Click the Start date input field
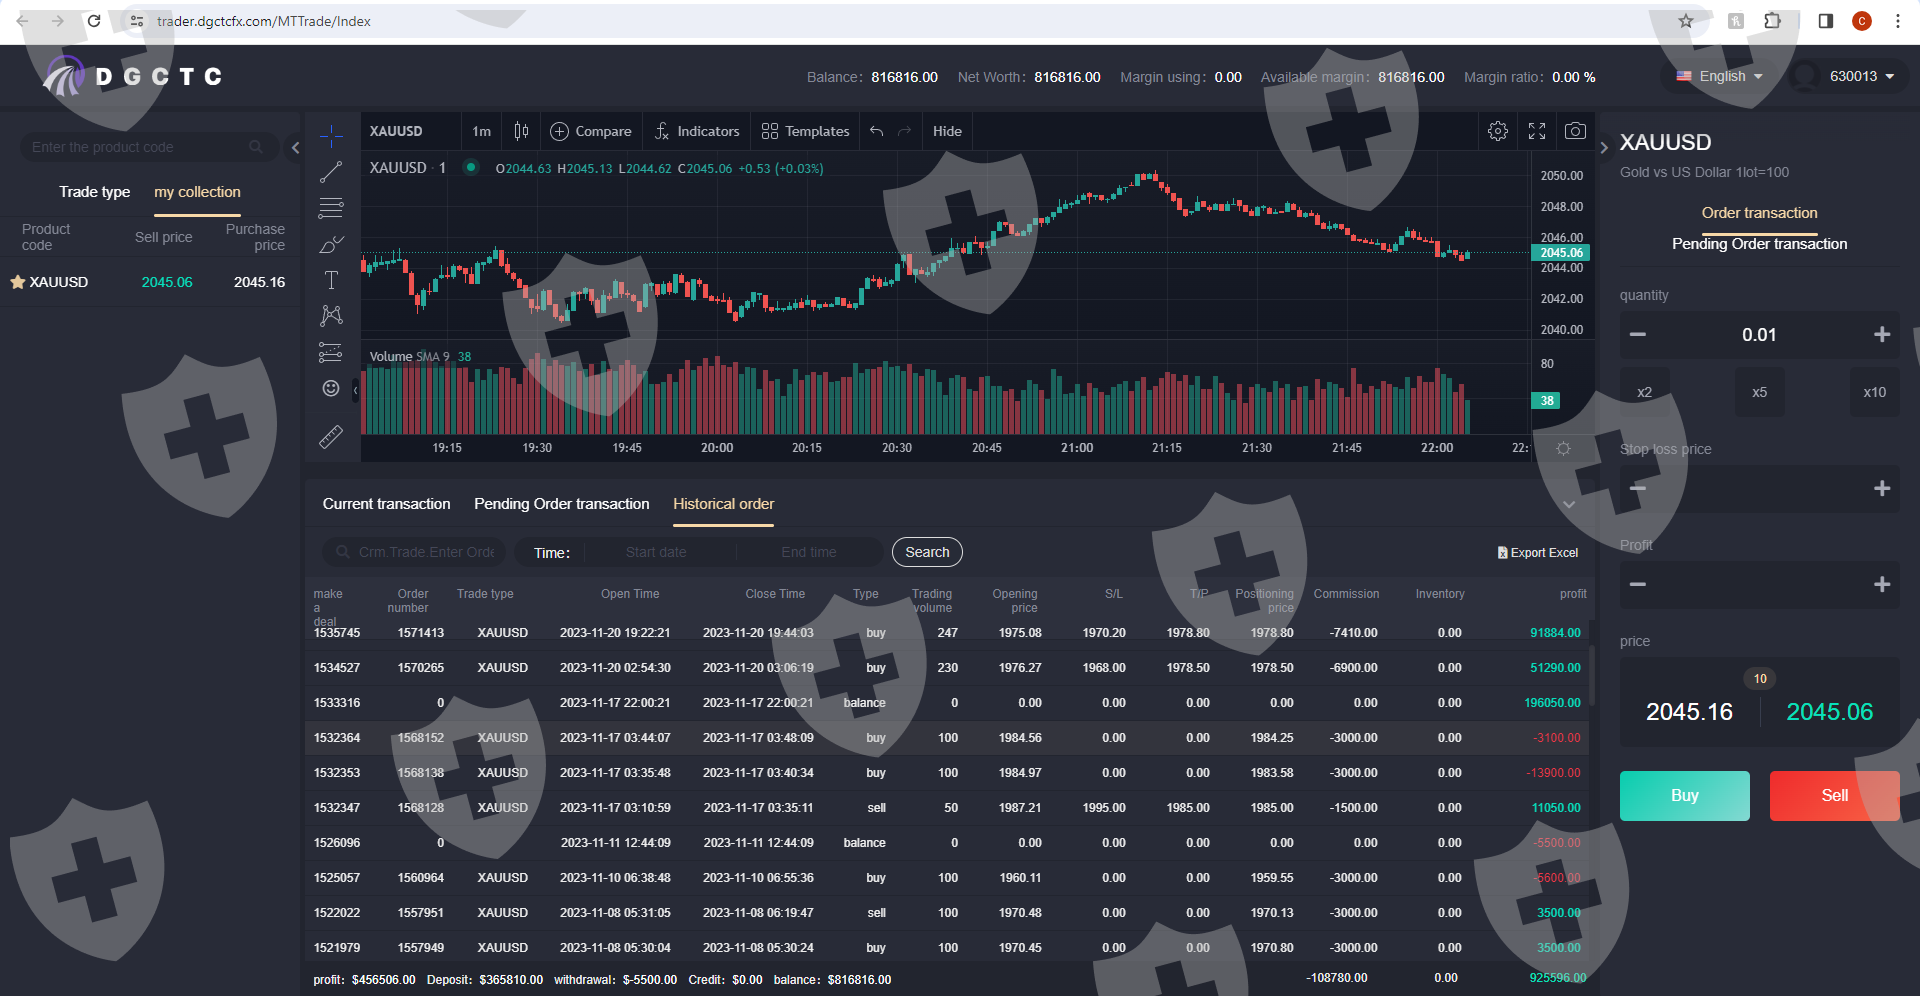This screenshot has width=1920, height=996. tap(656, 552)
